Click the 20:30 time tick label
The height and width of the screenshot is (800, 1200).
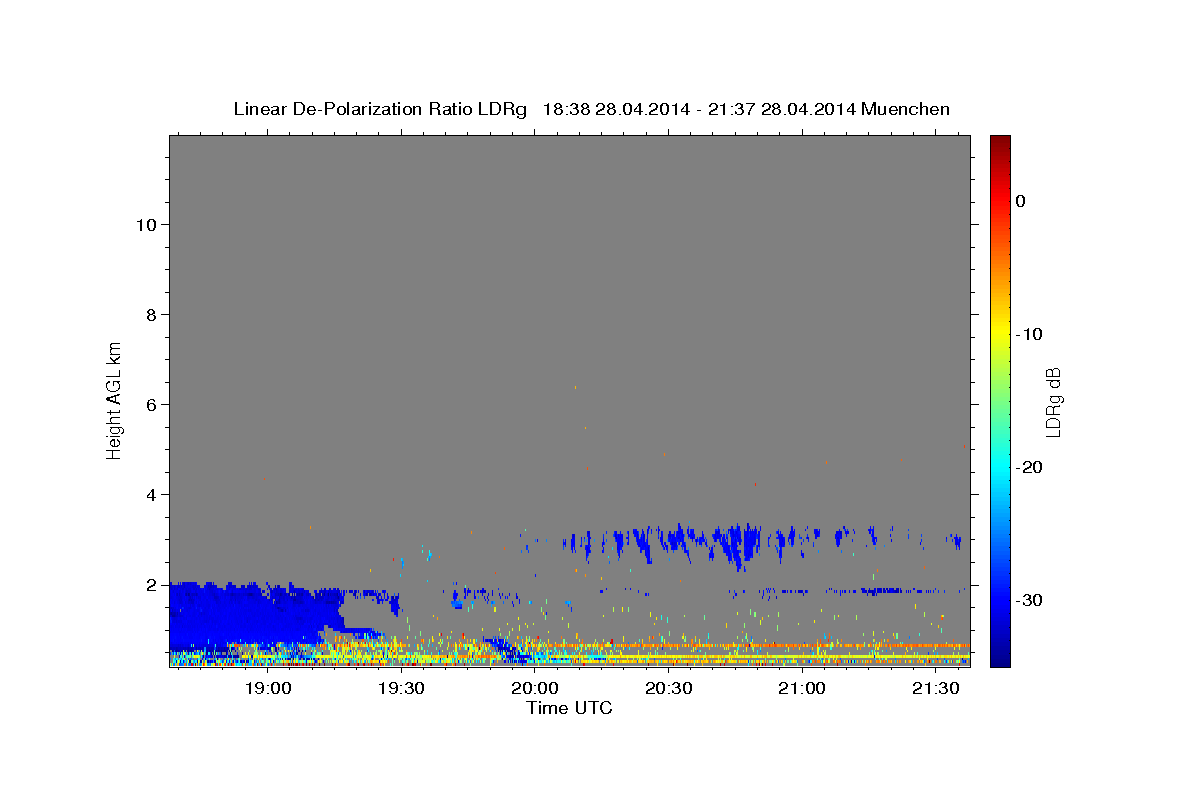669,688
